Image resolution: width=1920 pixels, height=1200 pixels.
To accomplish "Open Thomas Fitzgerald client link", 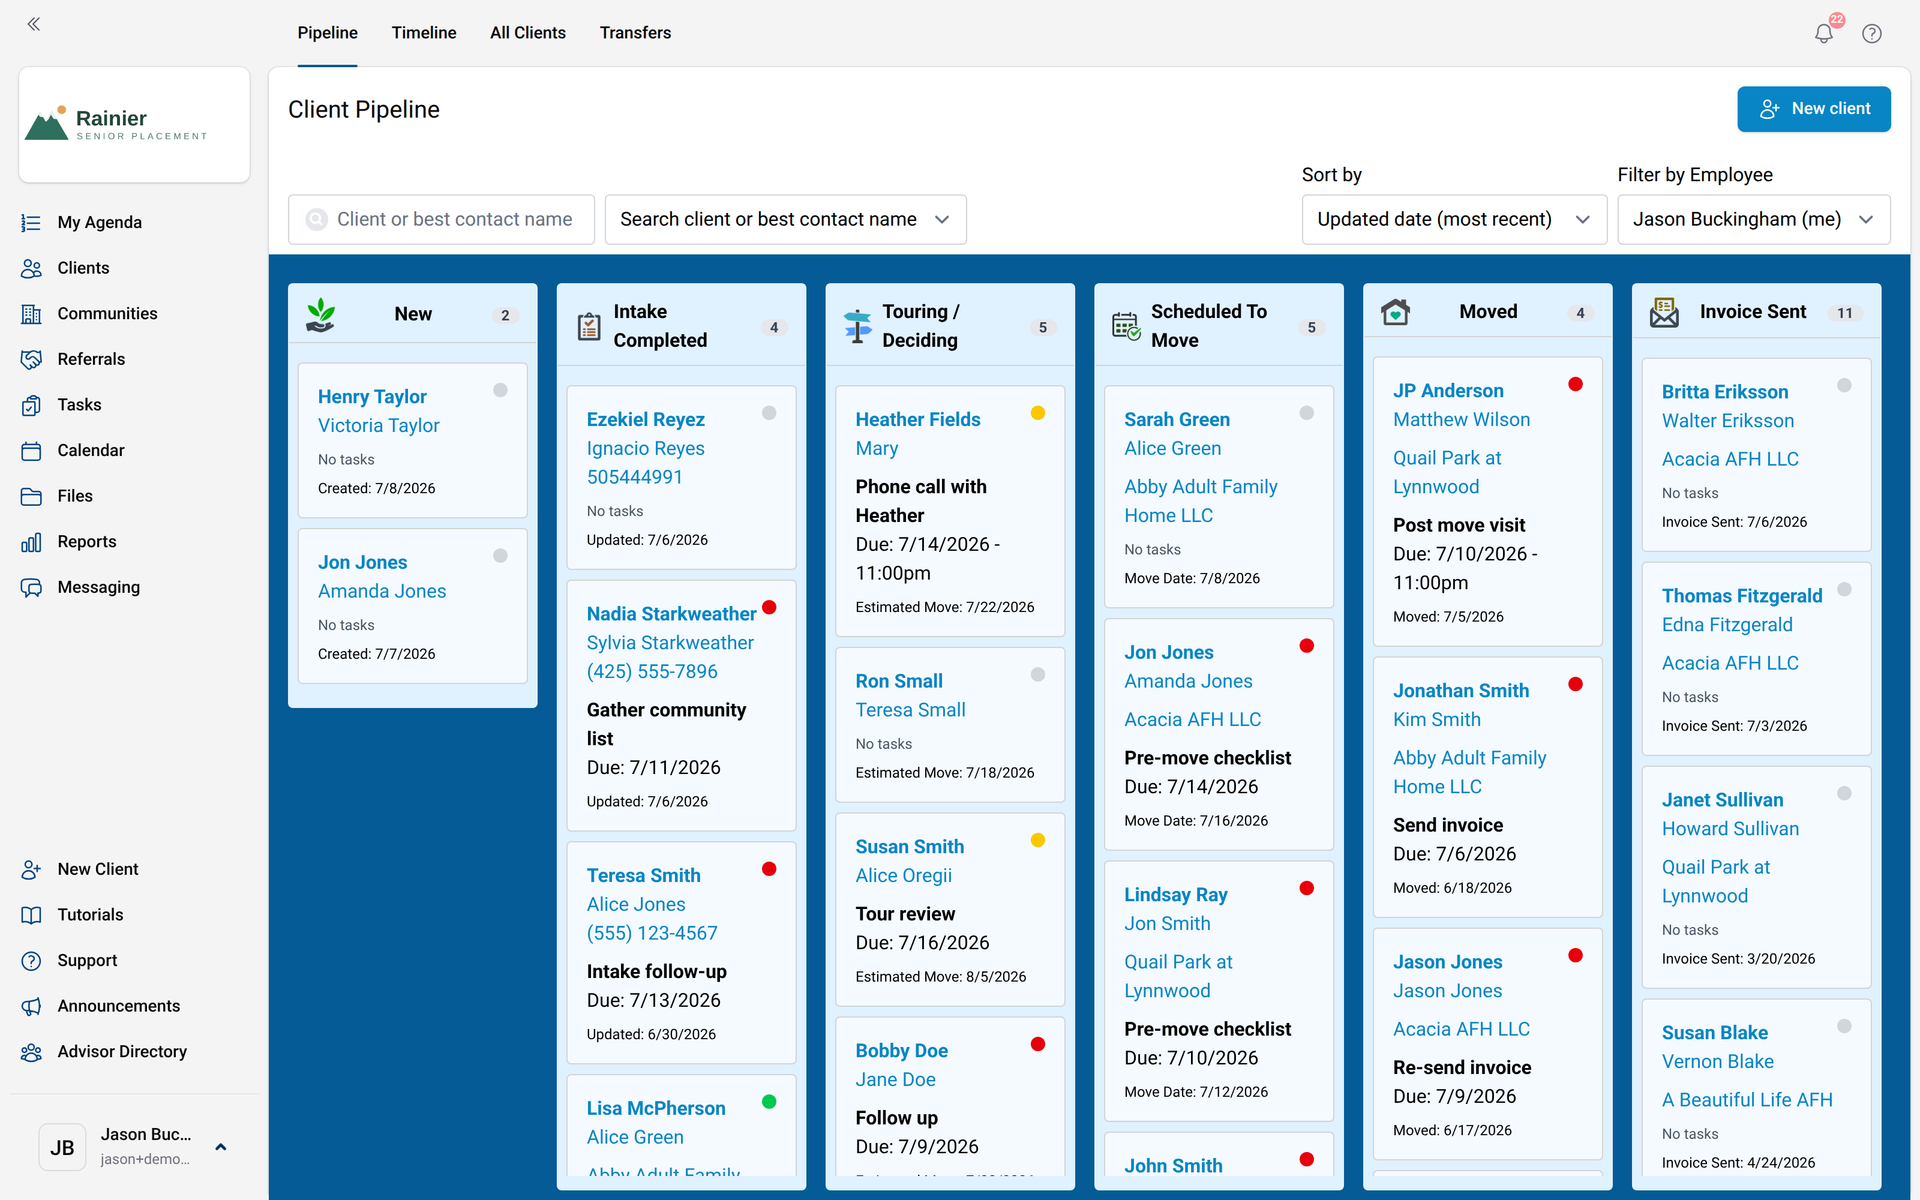I will (1742, 596).
